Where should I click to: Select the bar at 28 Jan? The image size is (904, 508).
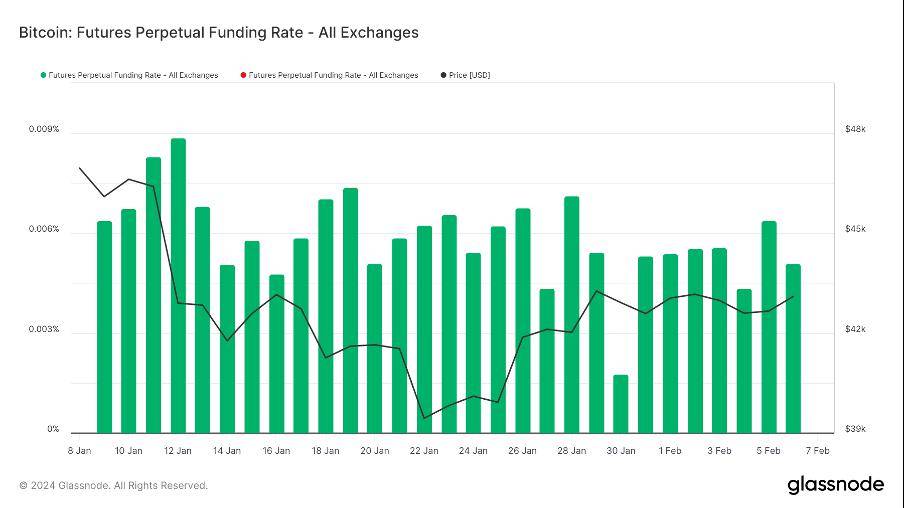(x=571, y=315)
